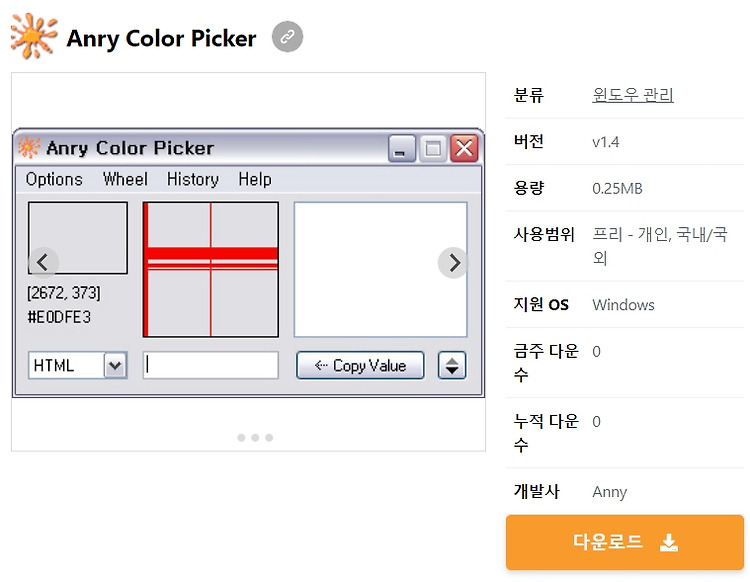The height and width of the screenshot is (582, 750).
Task: Click the red close X on picker window
Action: pos(464,148)
